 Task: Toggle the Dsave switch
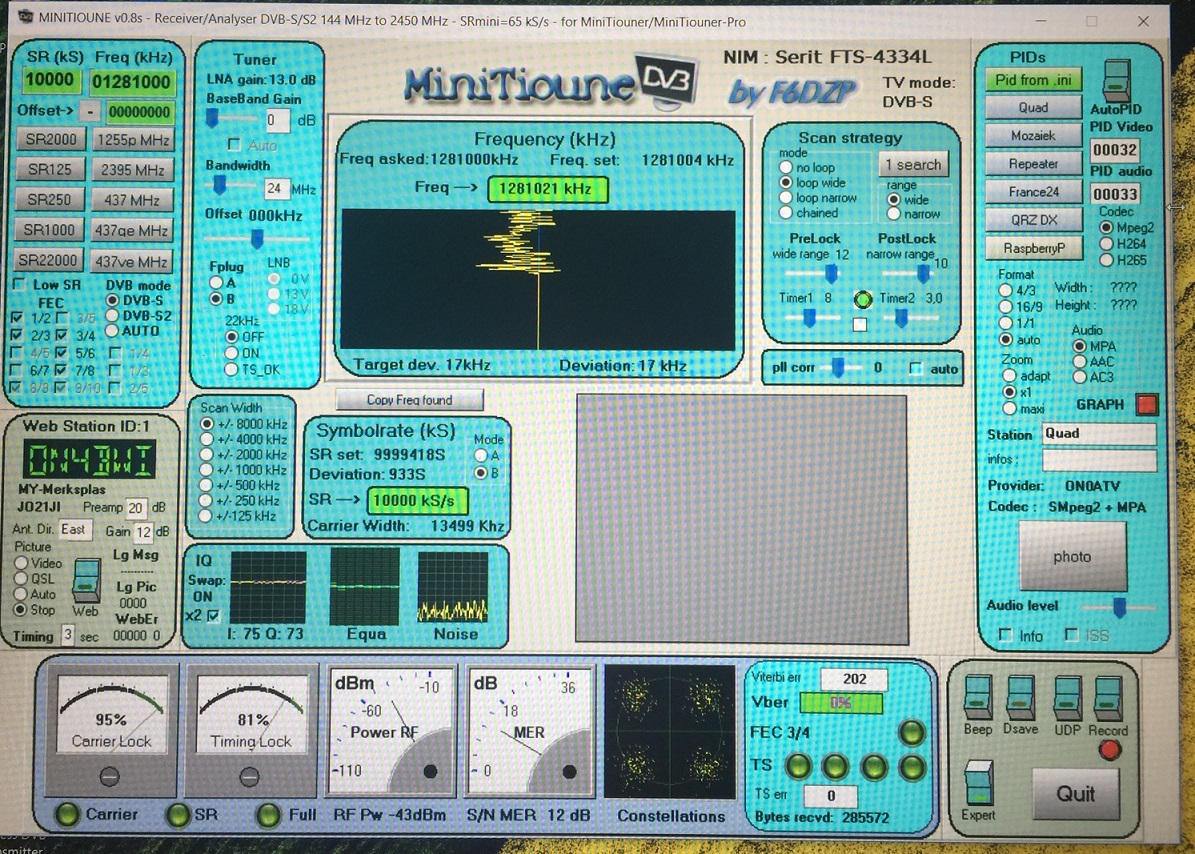1020,696
